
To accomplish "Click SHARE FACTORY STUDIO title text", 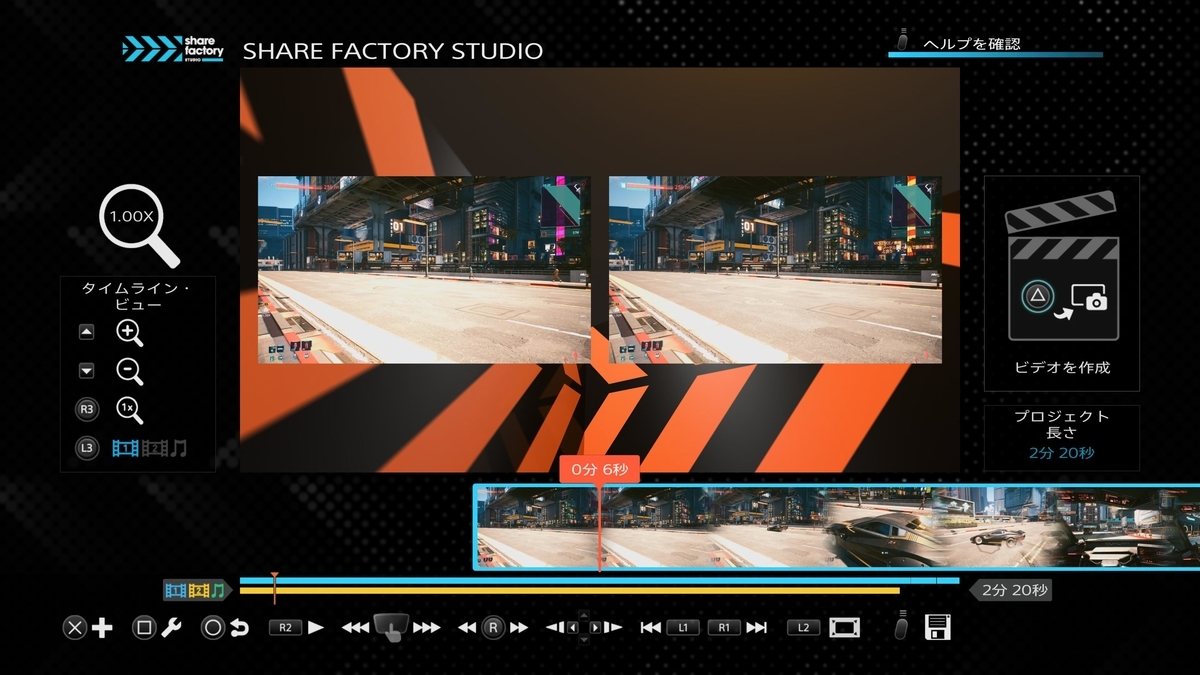I will [x=393, y=51].
